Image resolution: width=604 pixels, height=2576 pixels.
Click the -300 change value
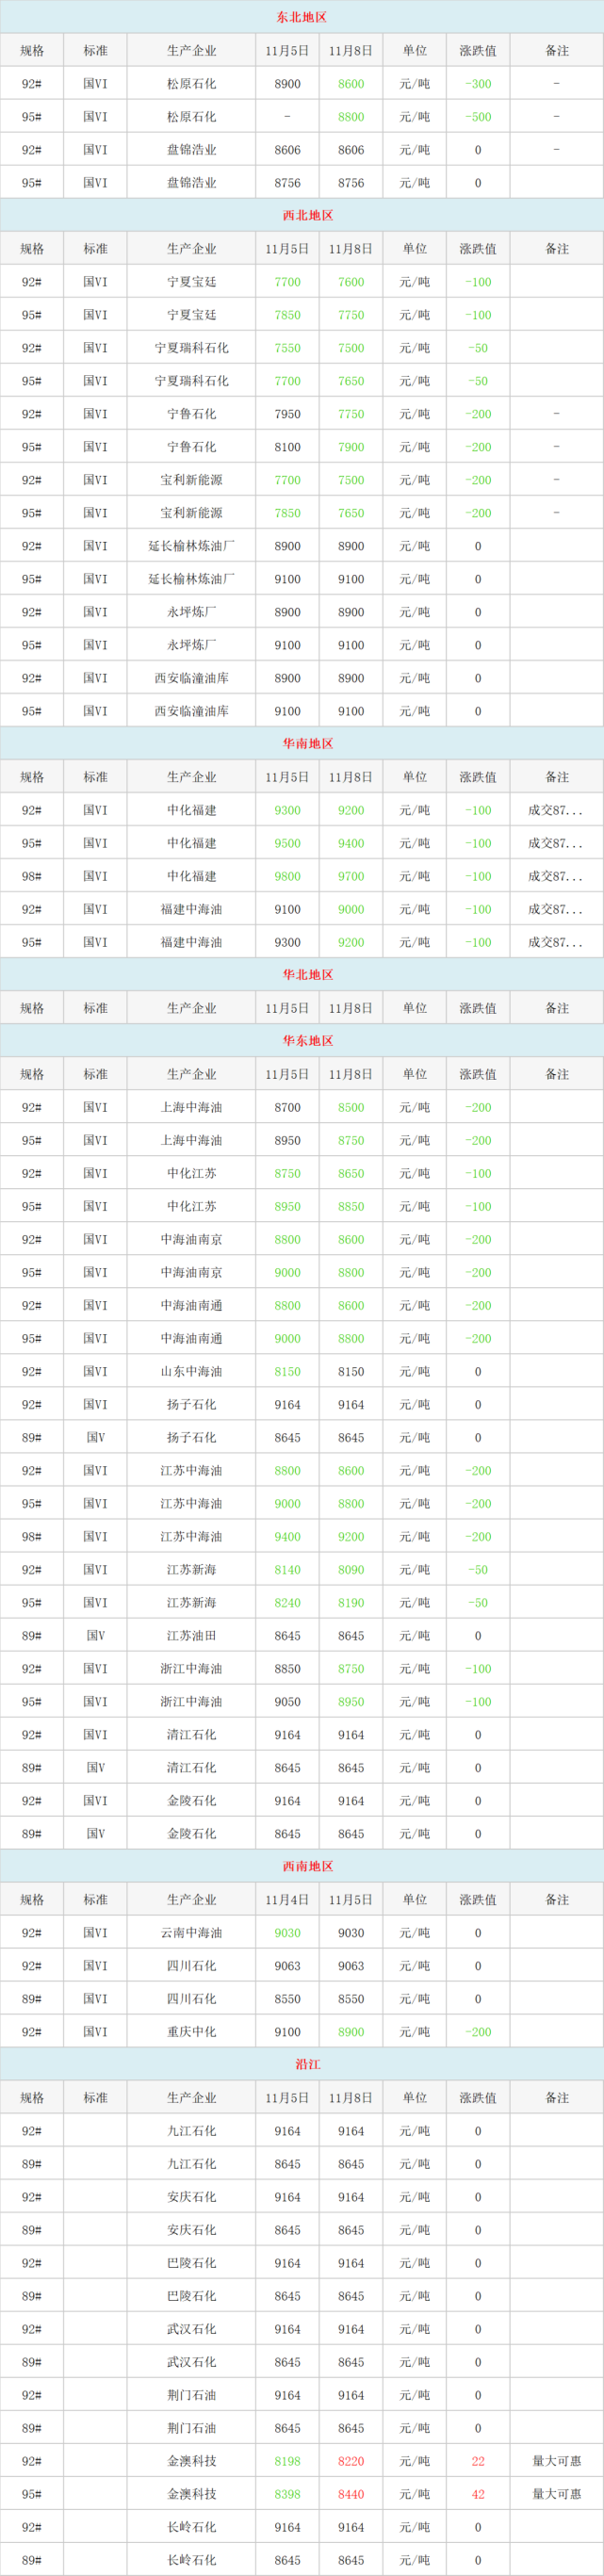click(x=478, y=84)
